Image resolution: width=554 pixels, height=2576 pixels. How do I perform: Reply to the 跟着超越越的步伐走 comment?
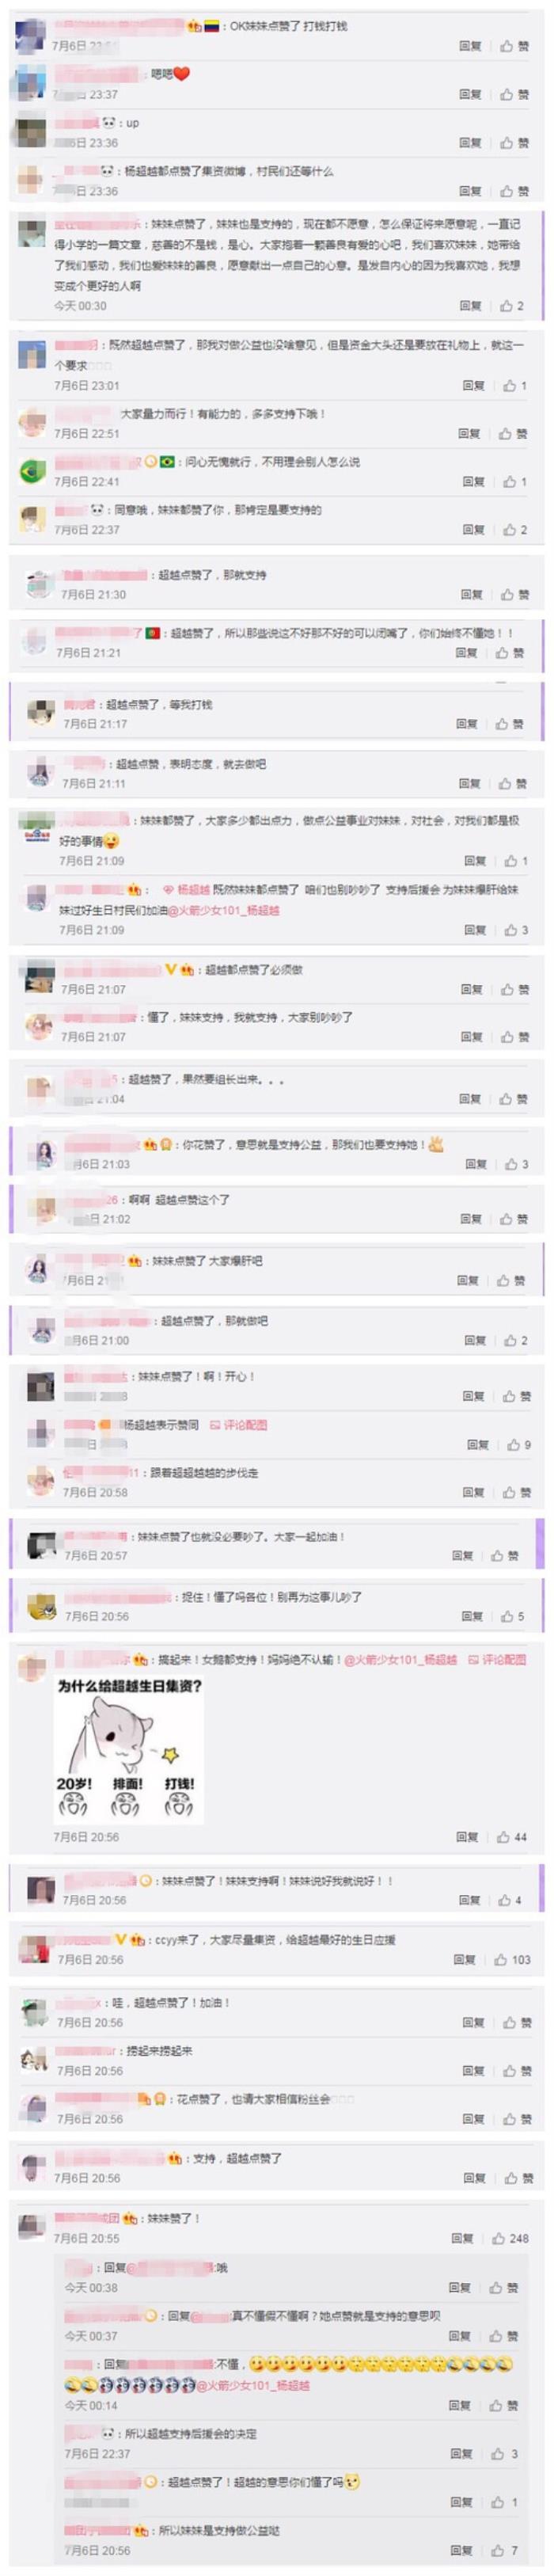point(472,1492)
